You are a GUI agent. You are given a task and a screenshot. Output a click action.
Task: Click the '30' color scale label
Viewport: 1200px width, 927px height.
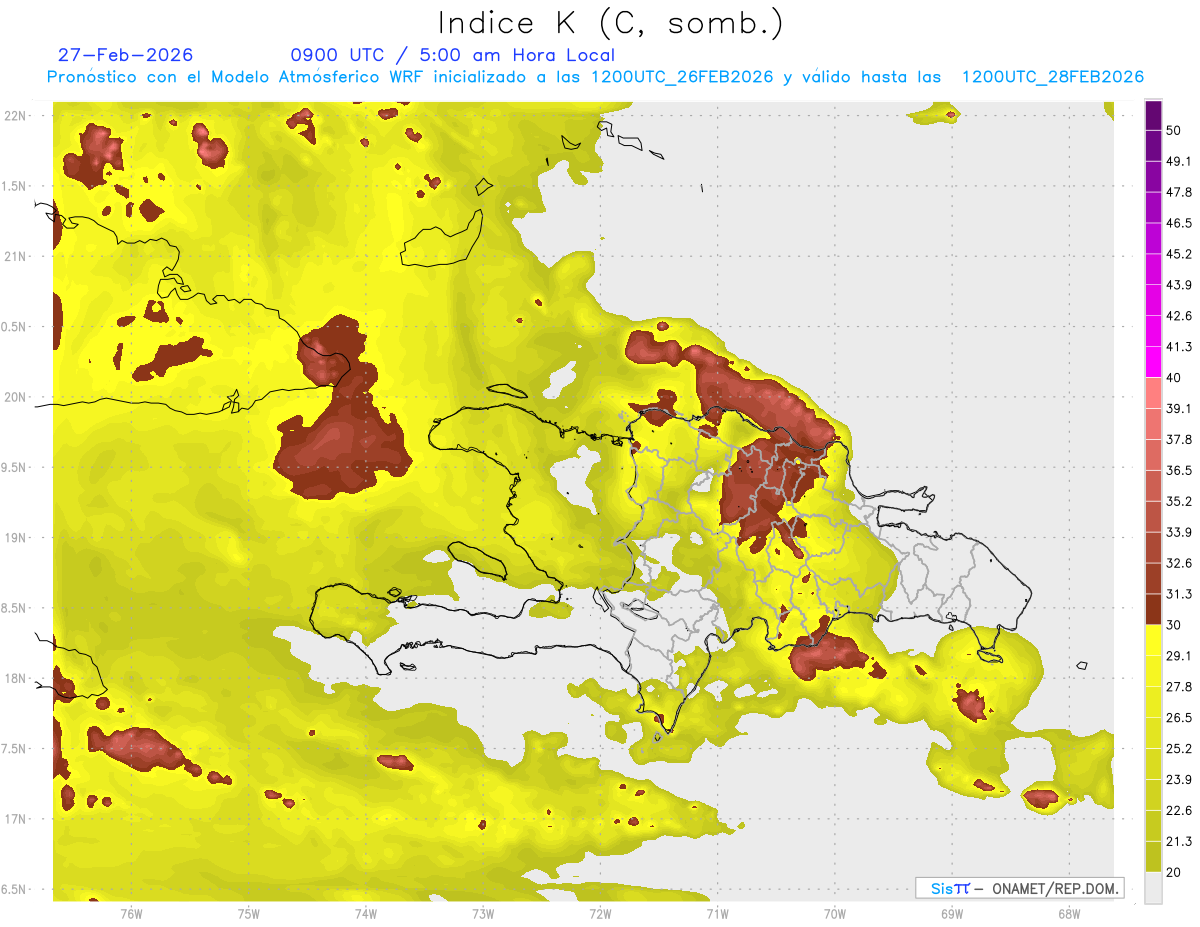[1174, 625]
